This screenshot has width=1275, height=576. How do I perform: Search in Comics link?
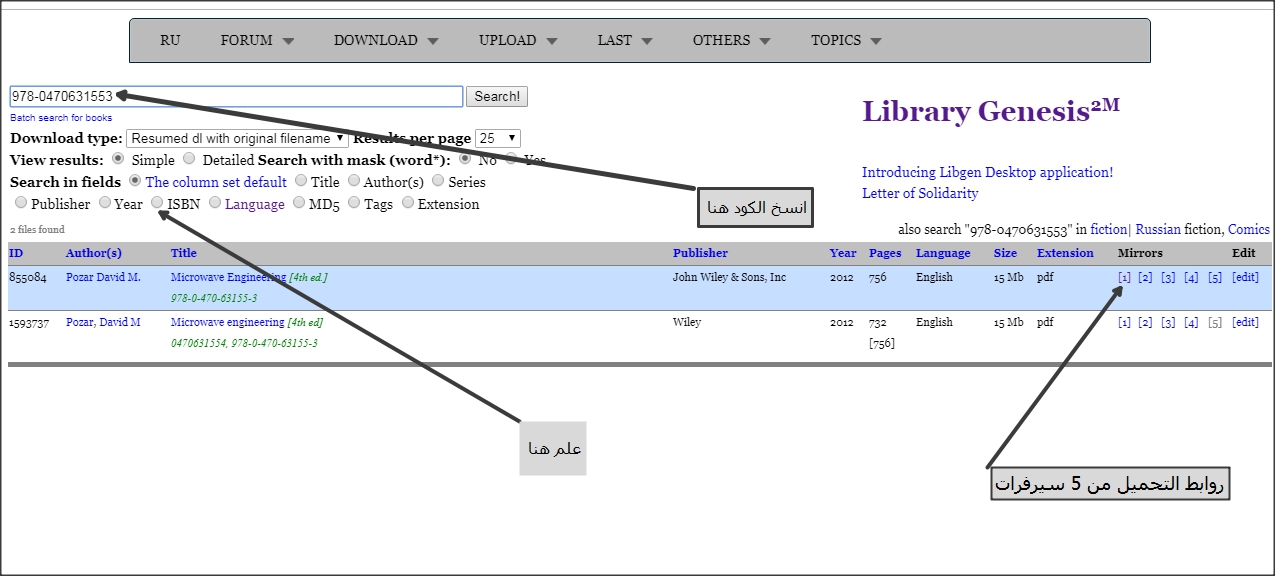click(x=1249, y=229)
